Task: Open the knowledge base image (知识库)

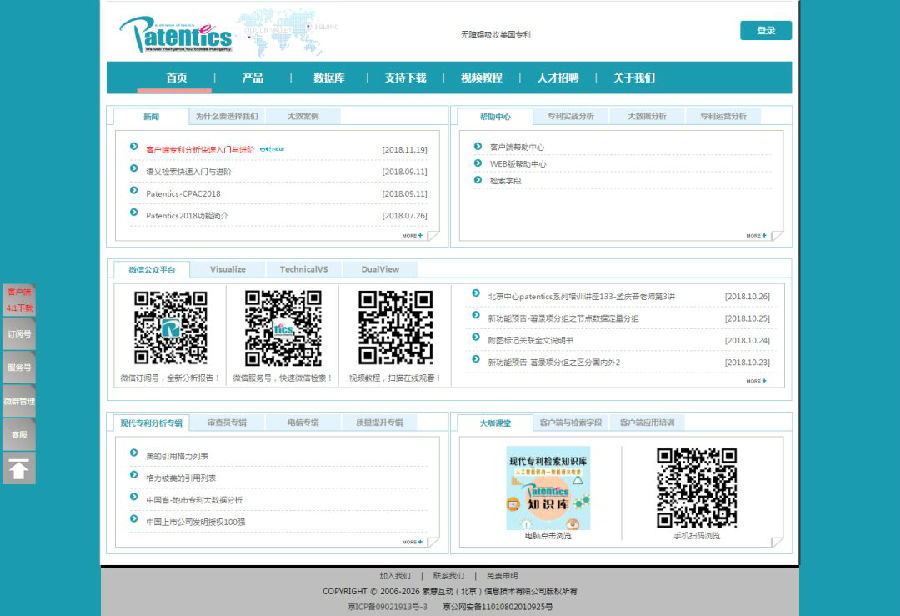Action: point(547,488)
